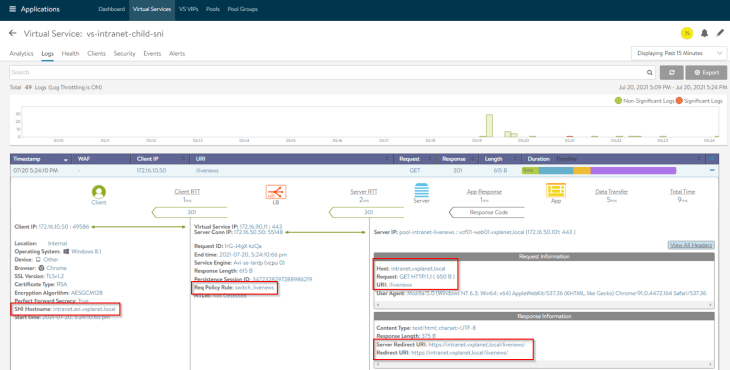Edit virtual service with pencil icon
The height and width of the screenshot is (370, 730).
point(720,33)
